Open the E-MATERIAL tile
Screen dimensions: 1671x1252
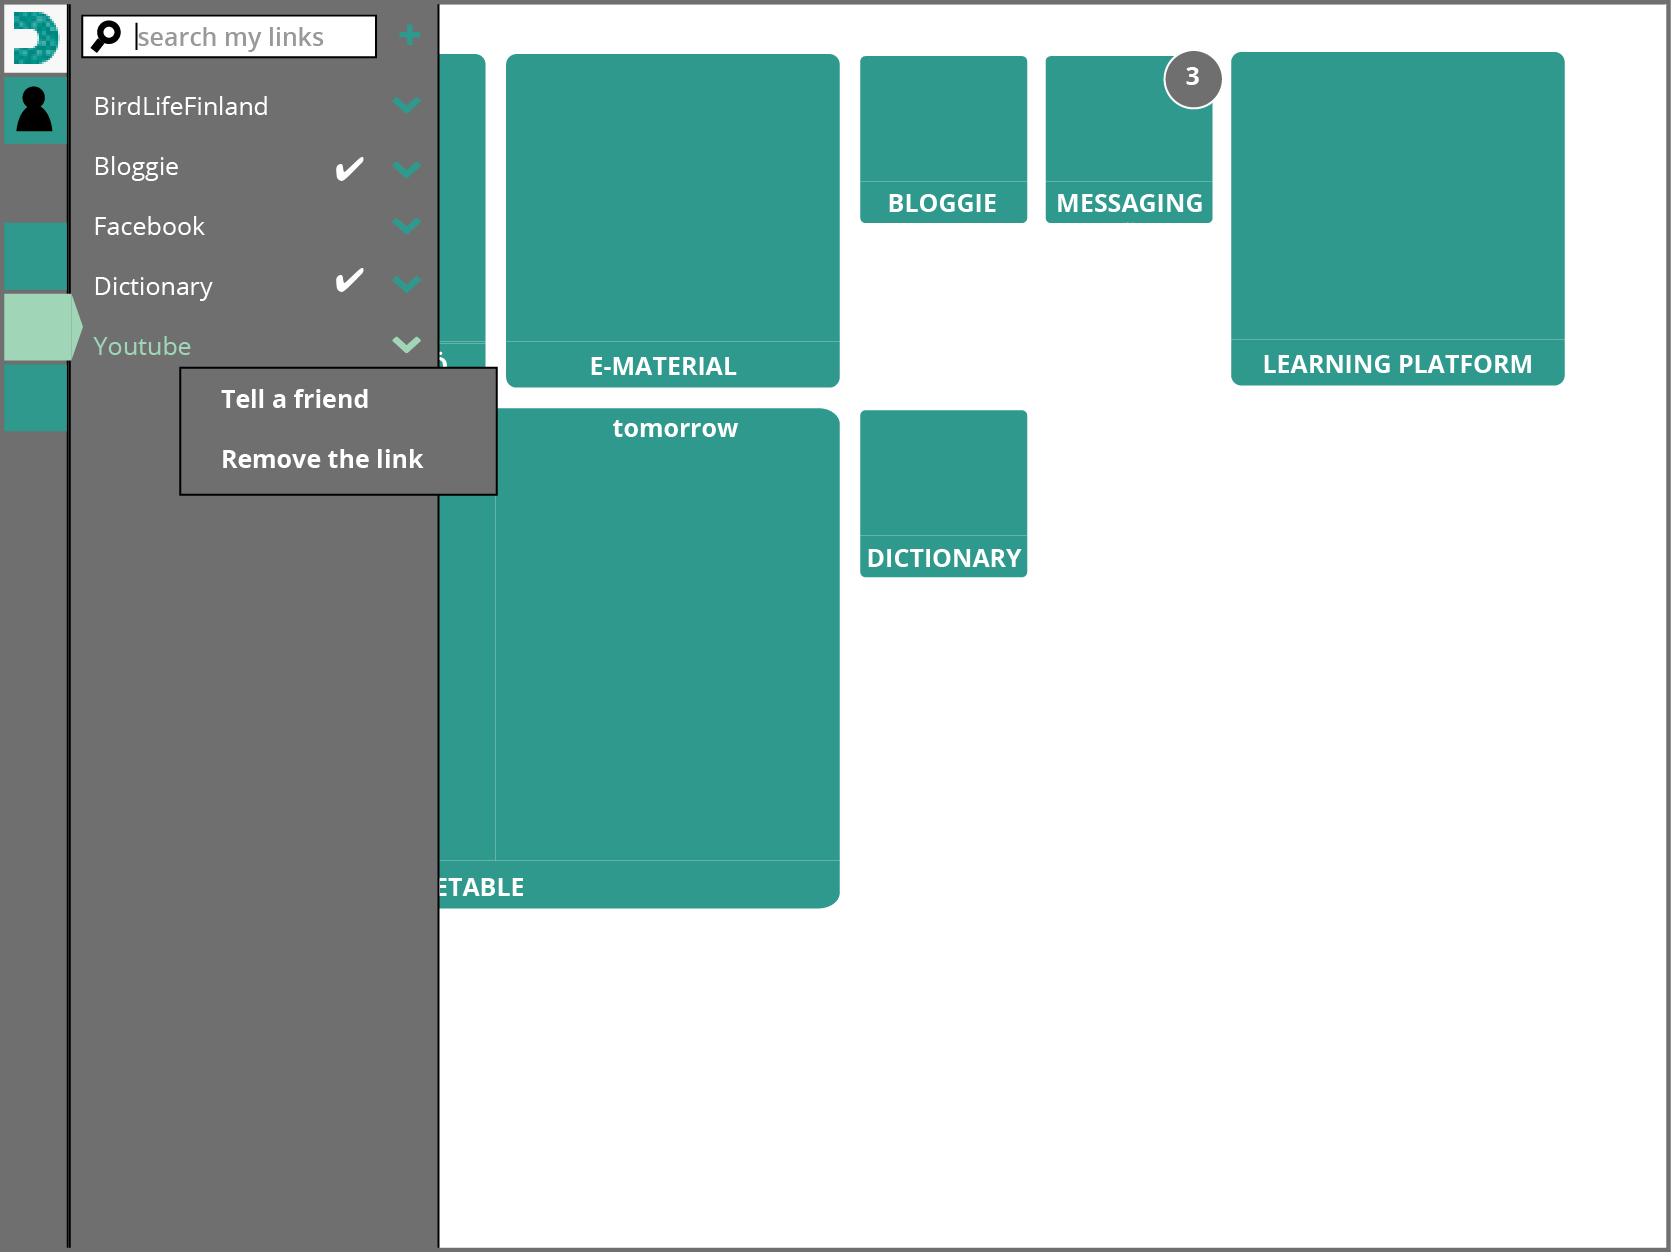[x=672, y=220]
